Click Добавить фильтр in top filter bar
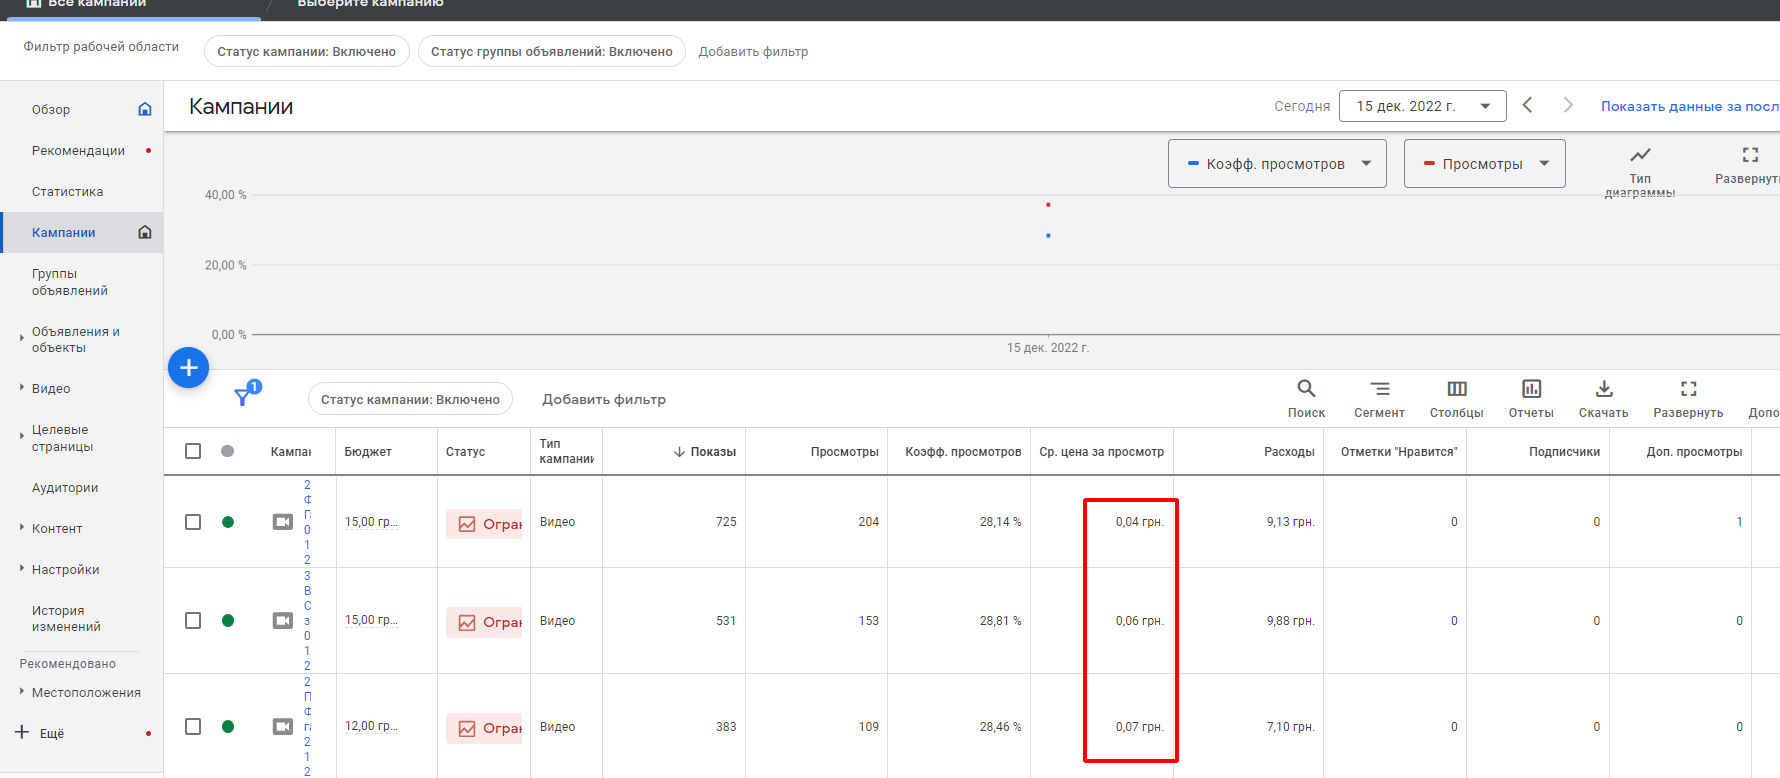1780x778 pixels. click(x=753, y=52)
